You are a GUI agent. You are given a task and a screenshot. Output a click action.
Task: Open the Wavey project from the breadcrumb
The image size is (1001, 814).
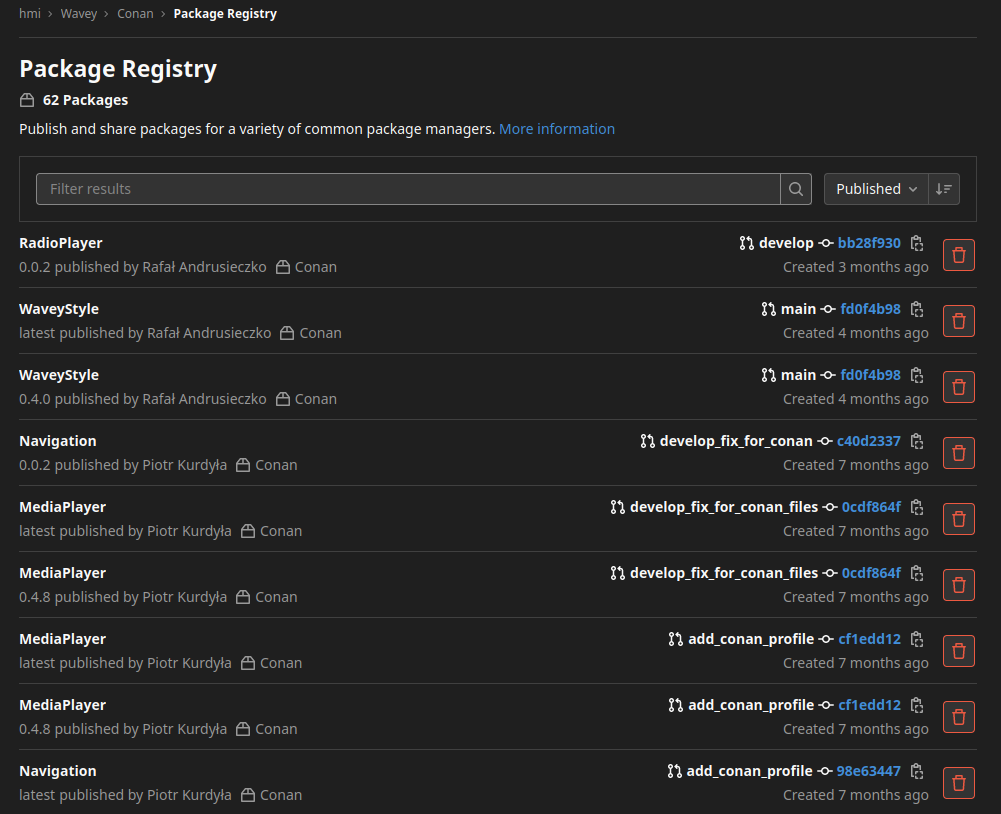(78, 13)
